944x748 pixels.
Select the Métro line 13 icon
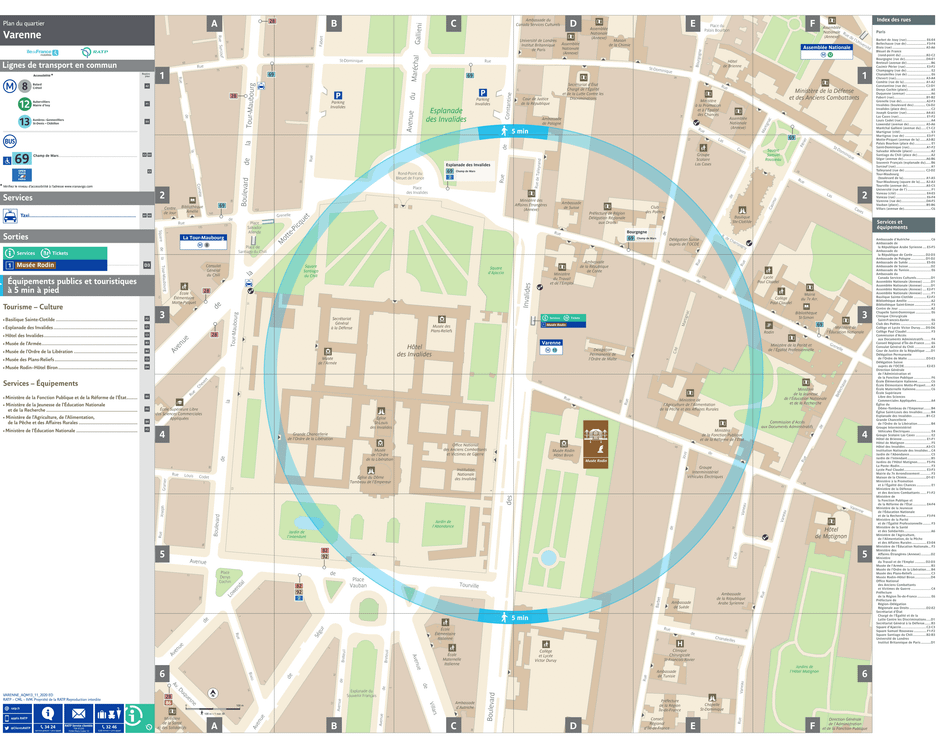coord(24,121)
